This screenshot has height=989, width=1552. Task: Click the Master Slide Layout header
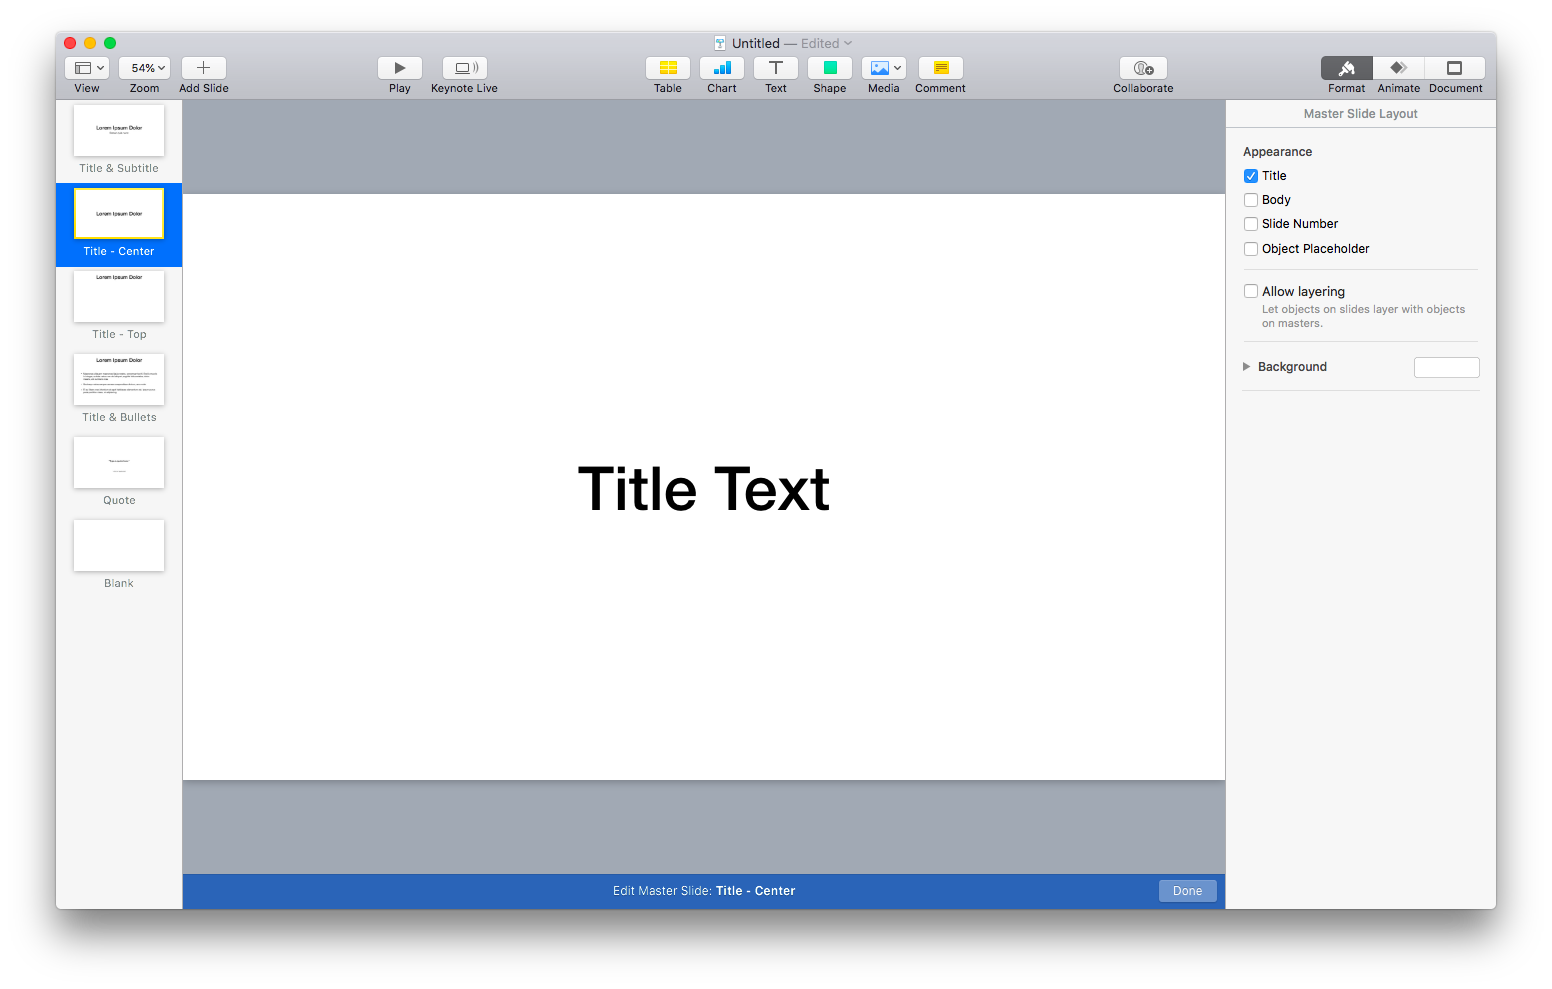1361,114
